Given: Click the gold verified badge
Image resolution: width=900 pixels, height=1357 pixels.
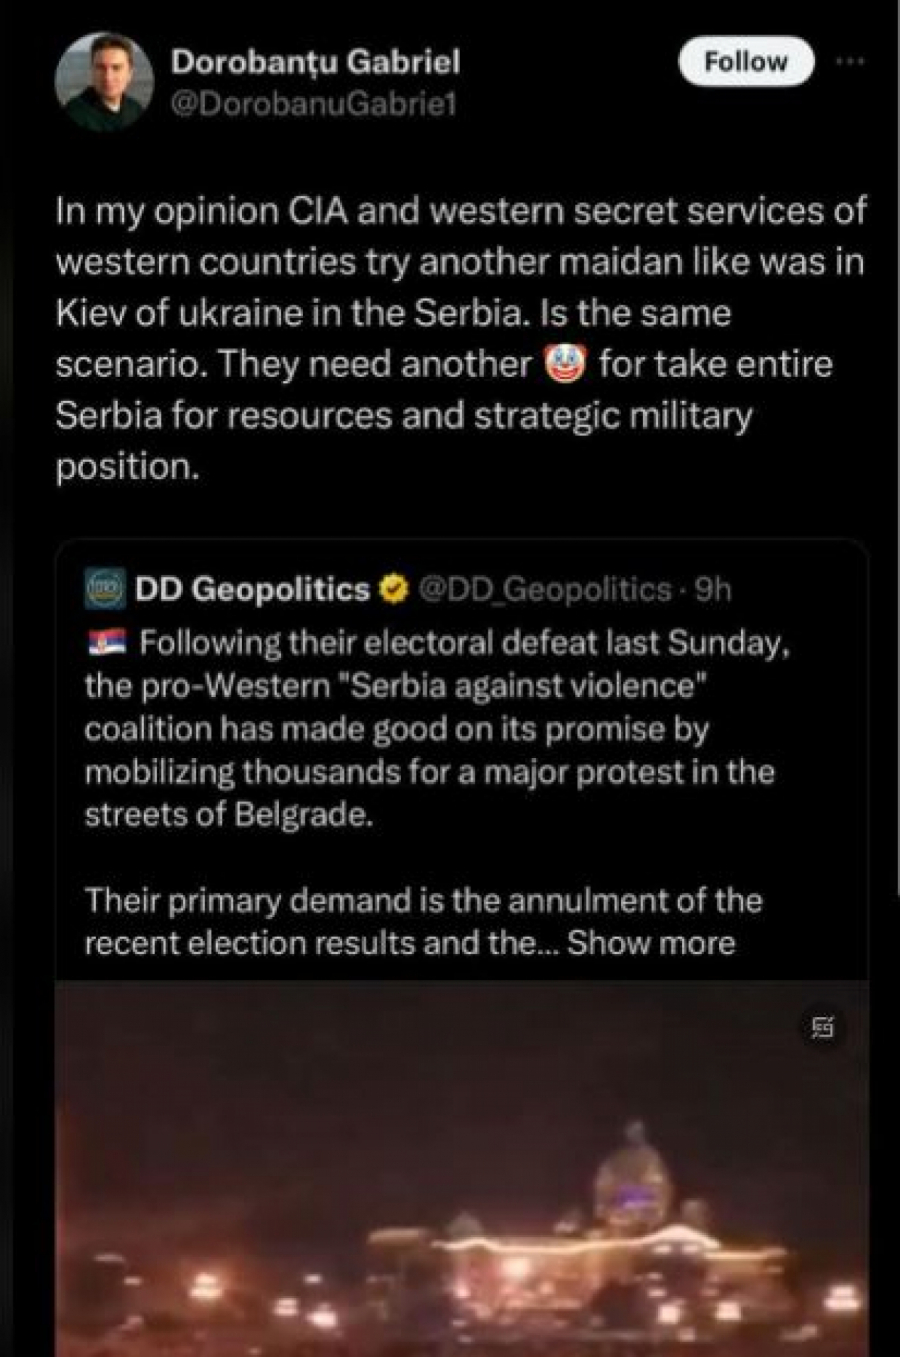Looking at the screenshot, I should tap(395, 589).
